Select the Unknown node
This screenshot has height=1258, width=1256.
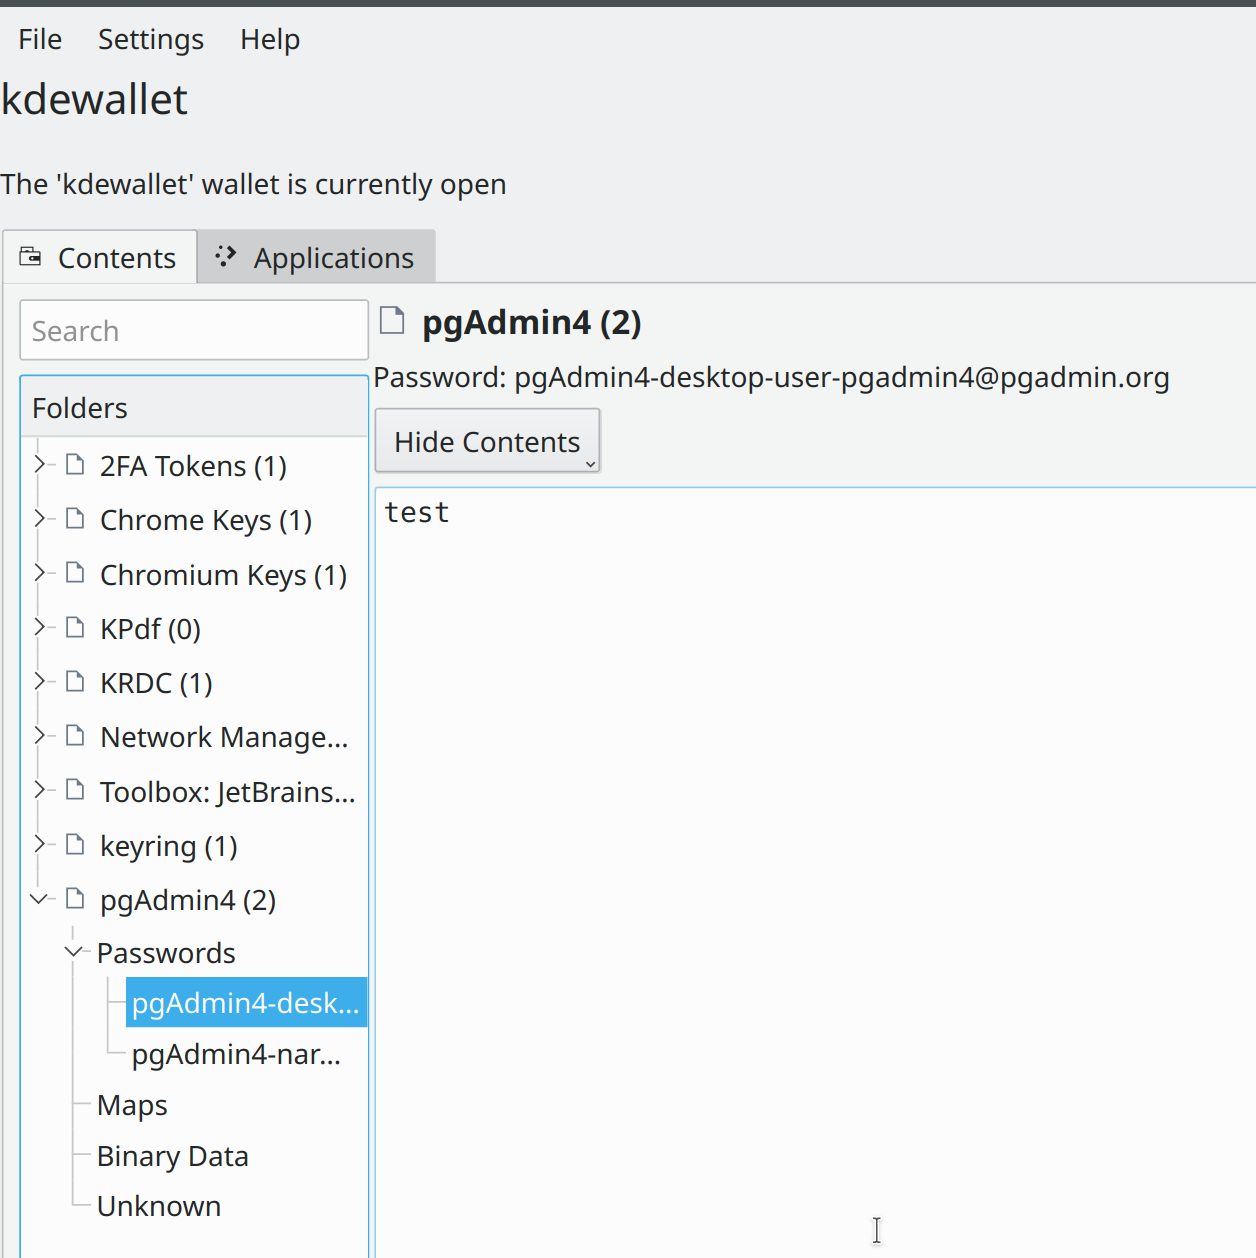(159, 1206)
